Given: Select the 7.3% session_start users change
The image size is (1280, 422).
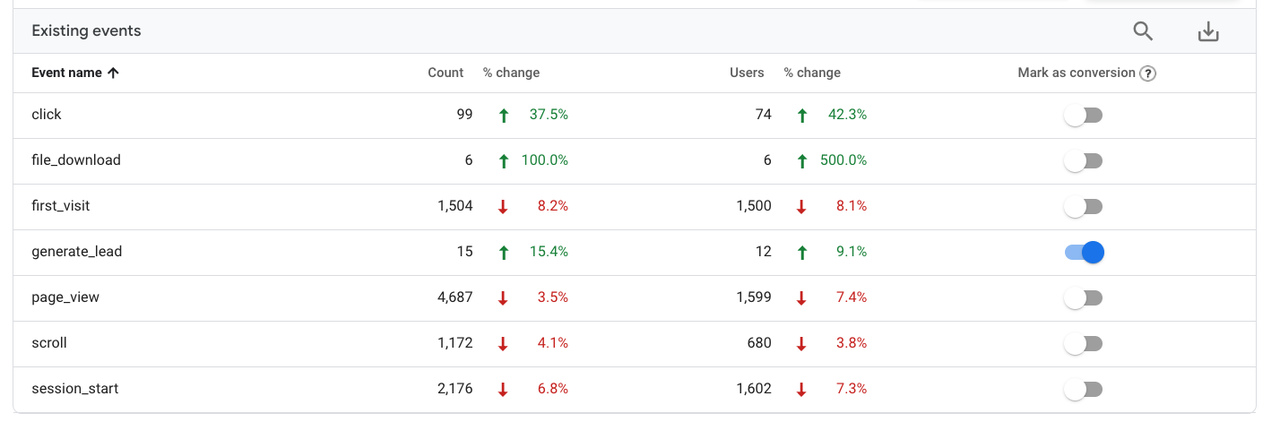Looking at the screenshot, I should 852,388.
